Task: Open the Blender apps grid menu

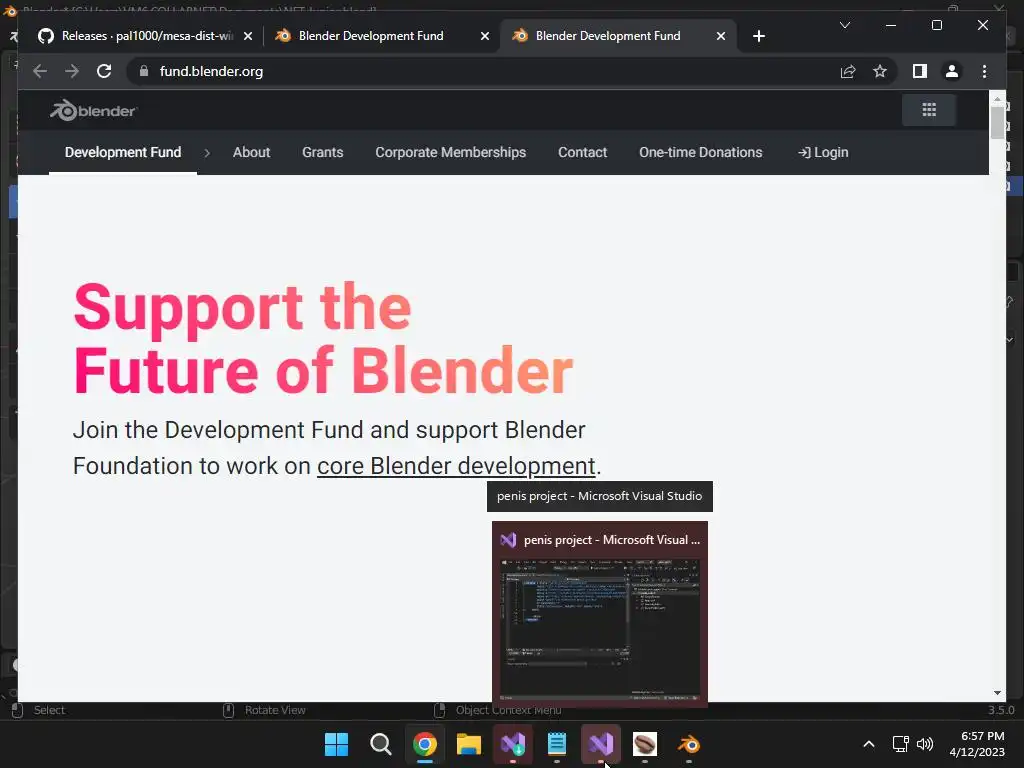Action: coord(929,110)
